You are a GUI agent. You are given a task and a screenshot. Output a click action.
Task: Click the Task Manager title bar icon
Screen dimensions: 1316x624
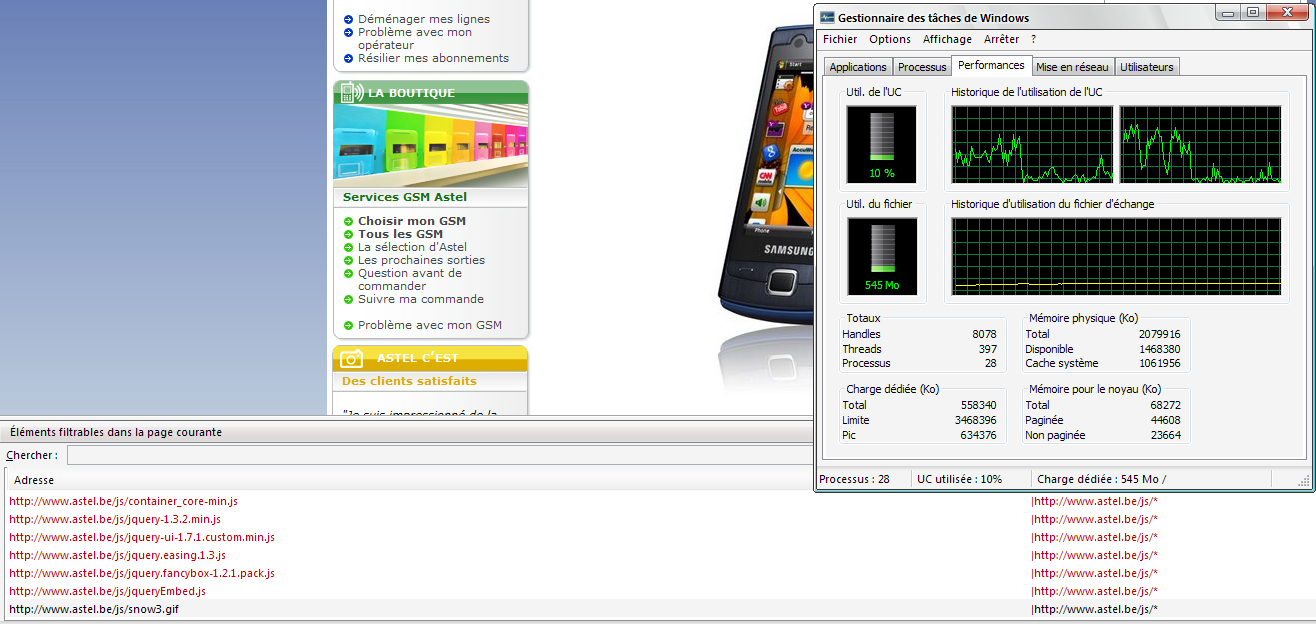[827, 18]
